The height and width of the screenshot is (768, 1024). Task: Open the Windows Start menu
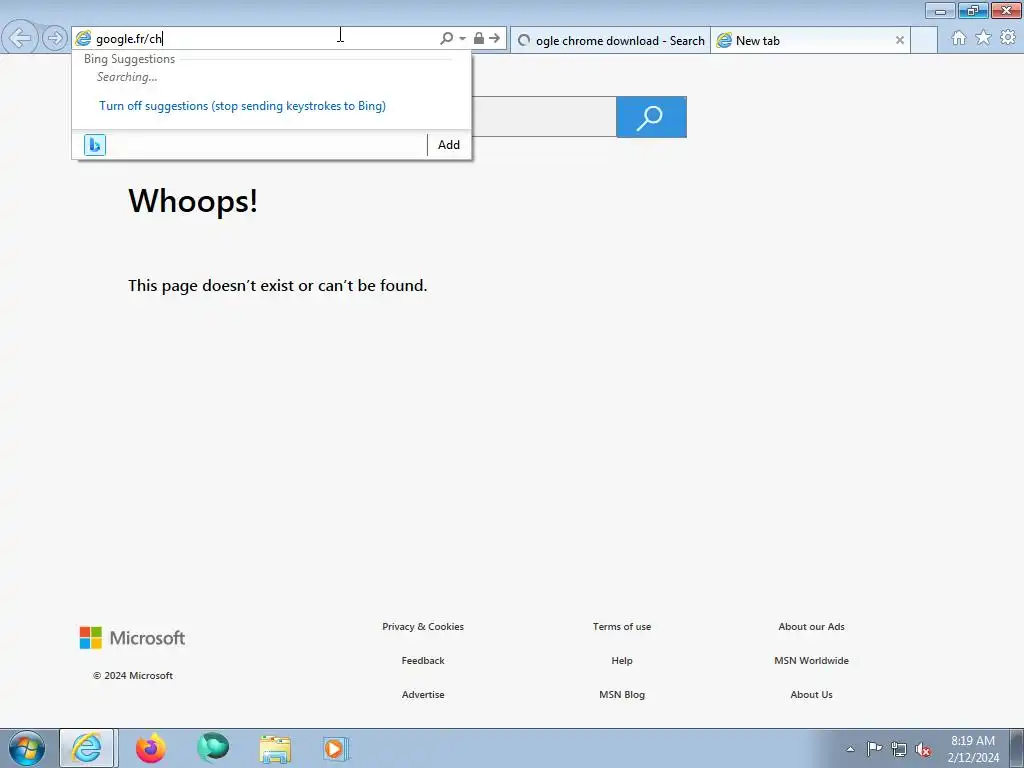click(27, 748)
